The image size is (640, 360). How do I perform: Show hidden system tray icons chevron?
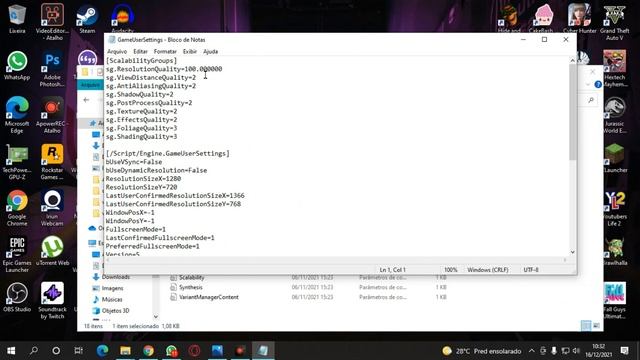click(531, 351)
